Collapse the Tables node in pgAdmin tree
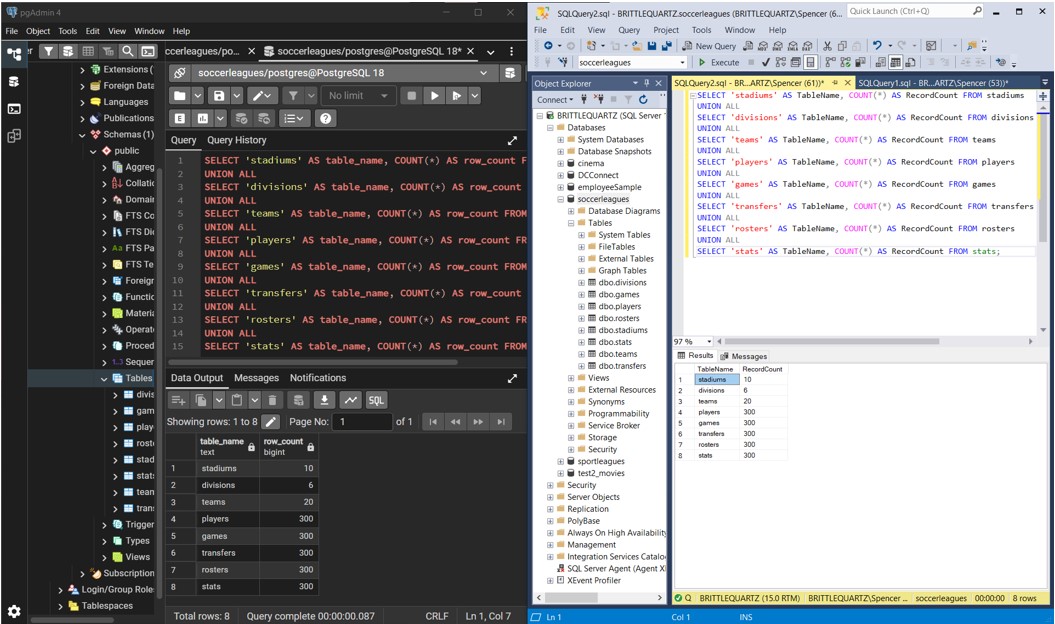This screenshot has height=624, width=1055. pos(104,378)
